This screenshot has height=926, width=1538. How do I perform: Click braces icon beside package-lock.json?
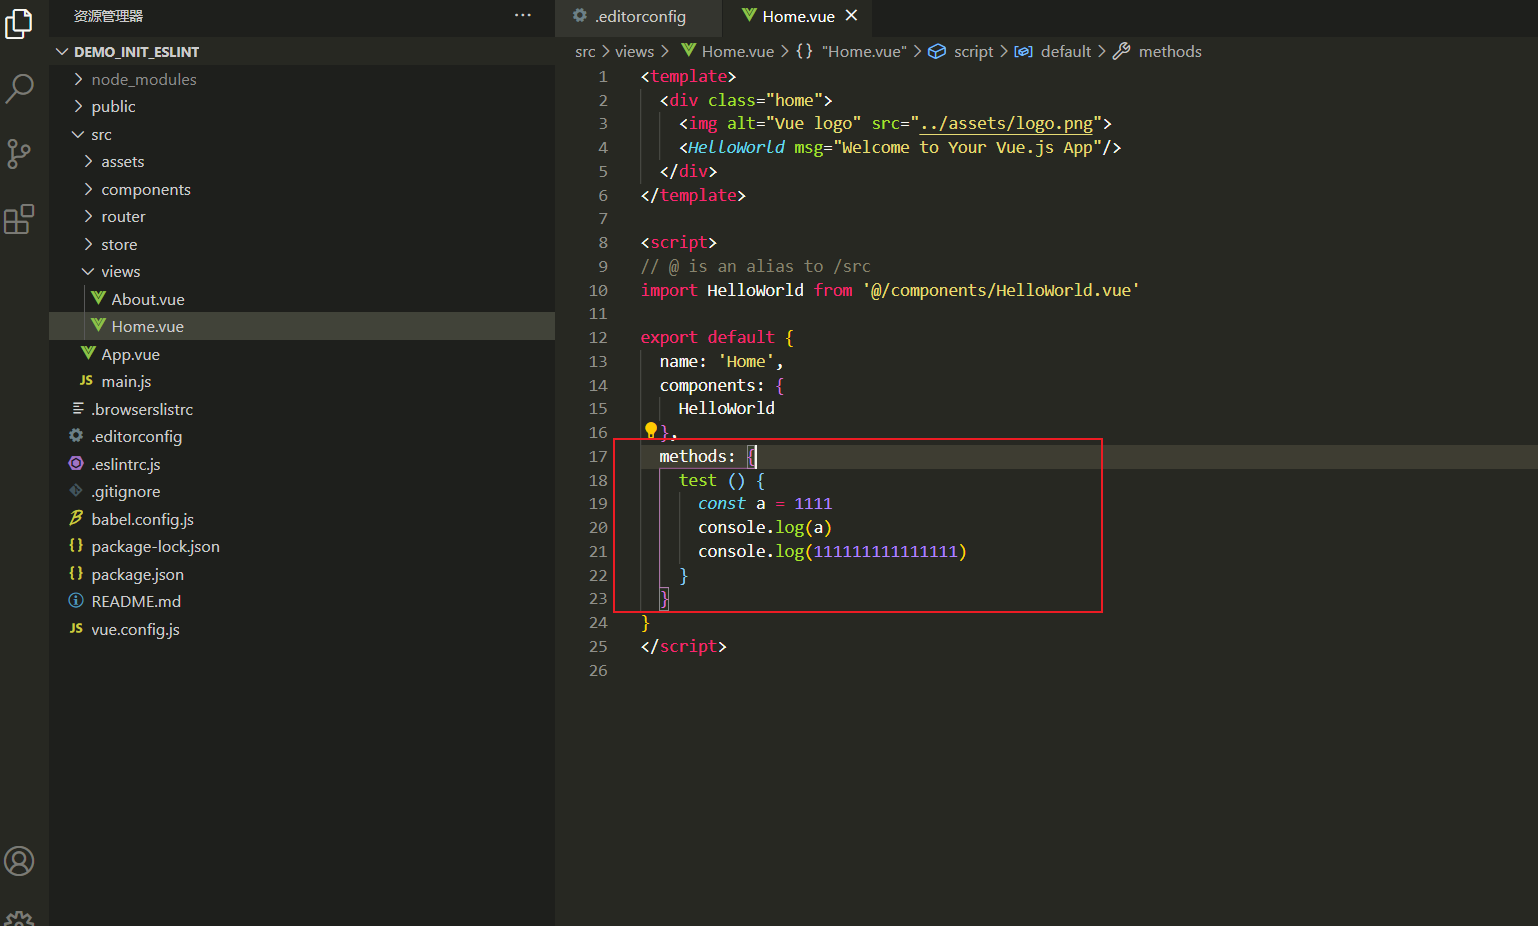click(x=76, y=545)
